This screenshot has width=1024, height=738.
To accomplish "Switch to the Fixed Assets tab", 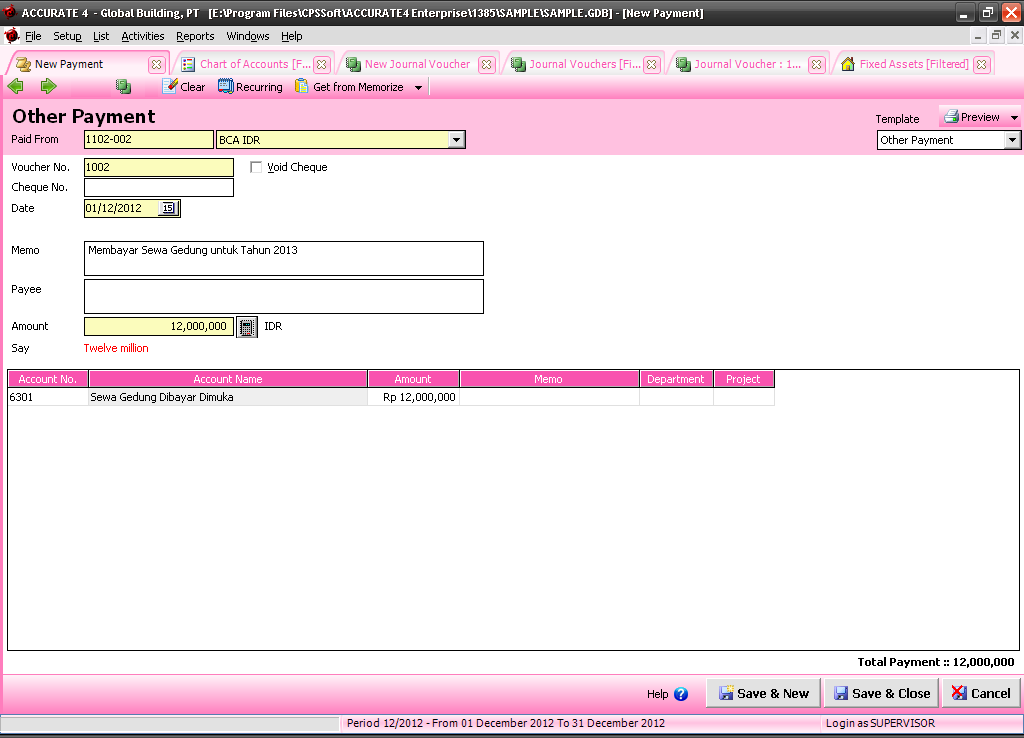I will point(913,64).
